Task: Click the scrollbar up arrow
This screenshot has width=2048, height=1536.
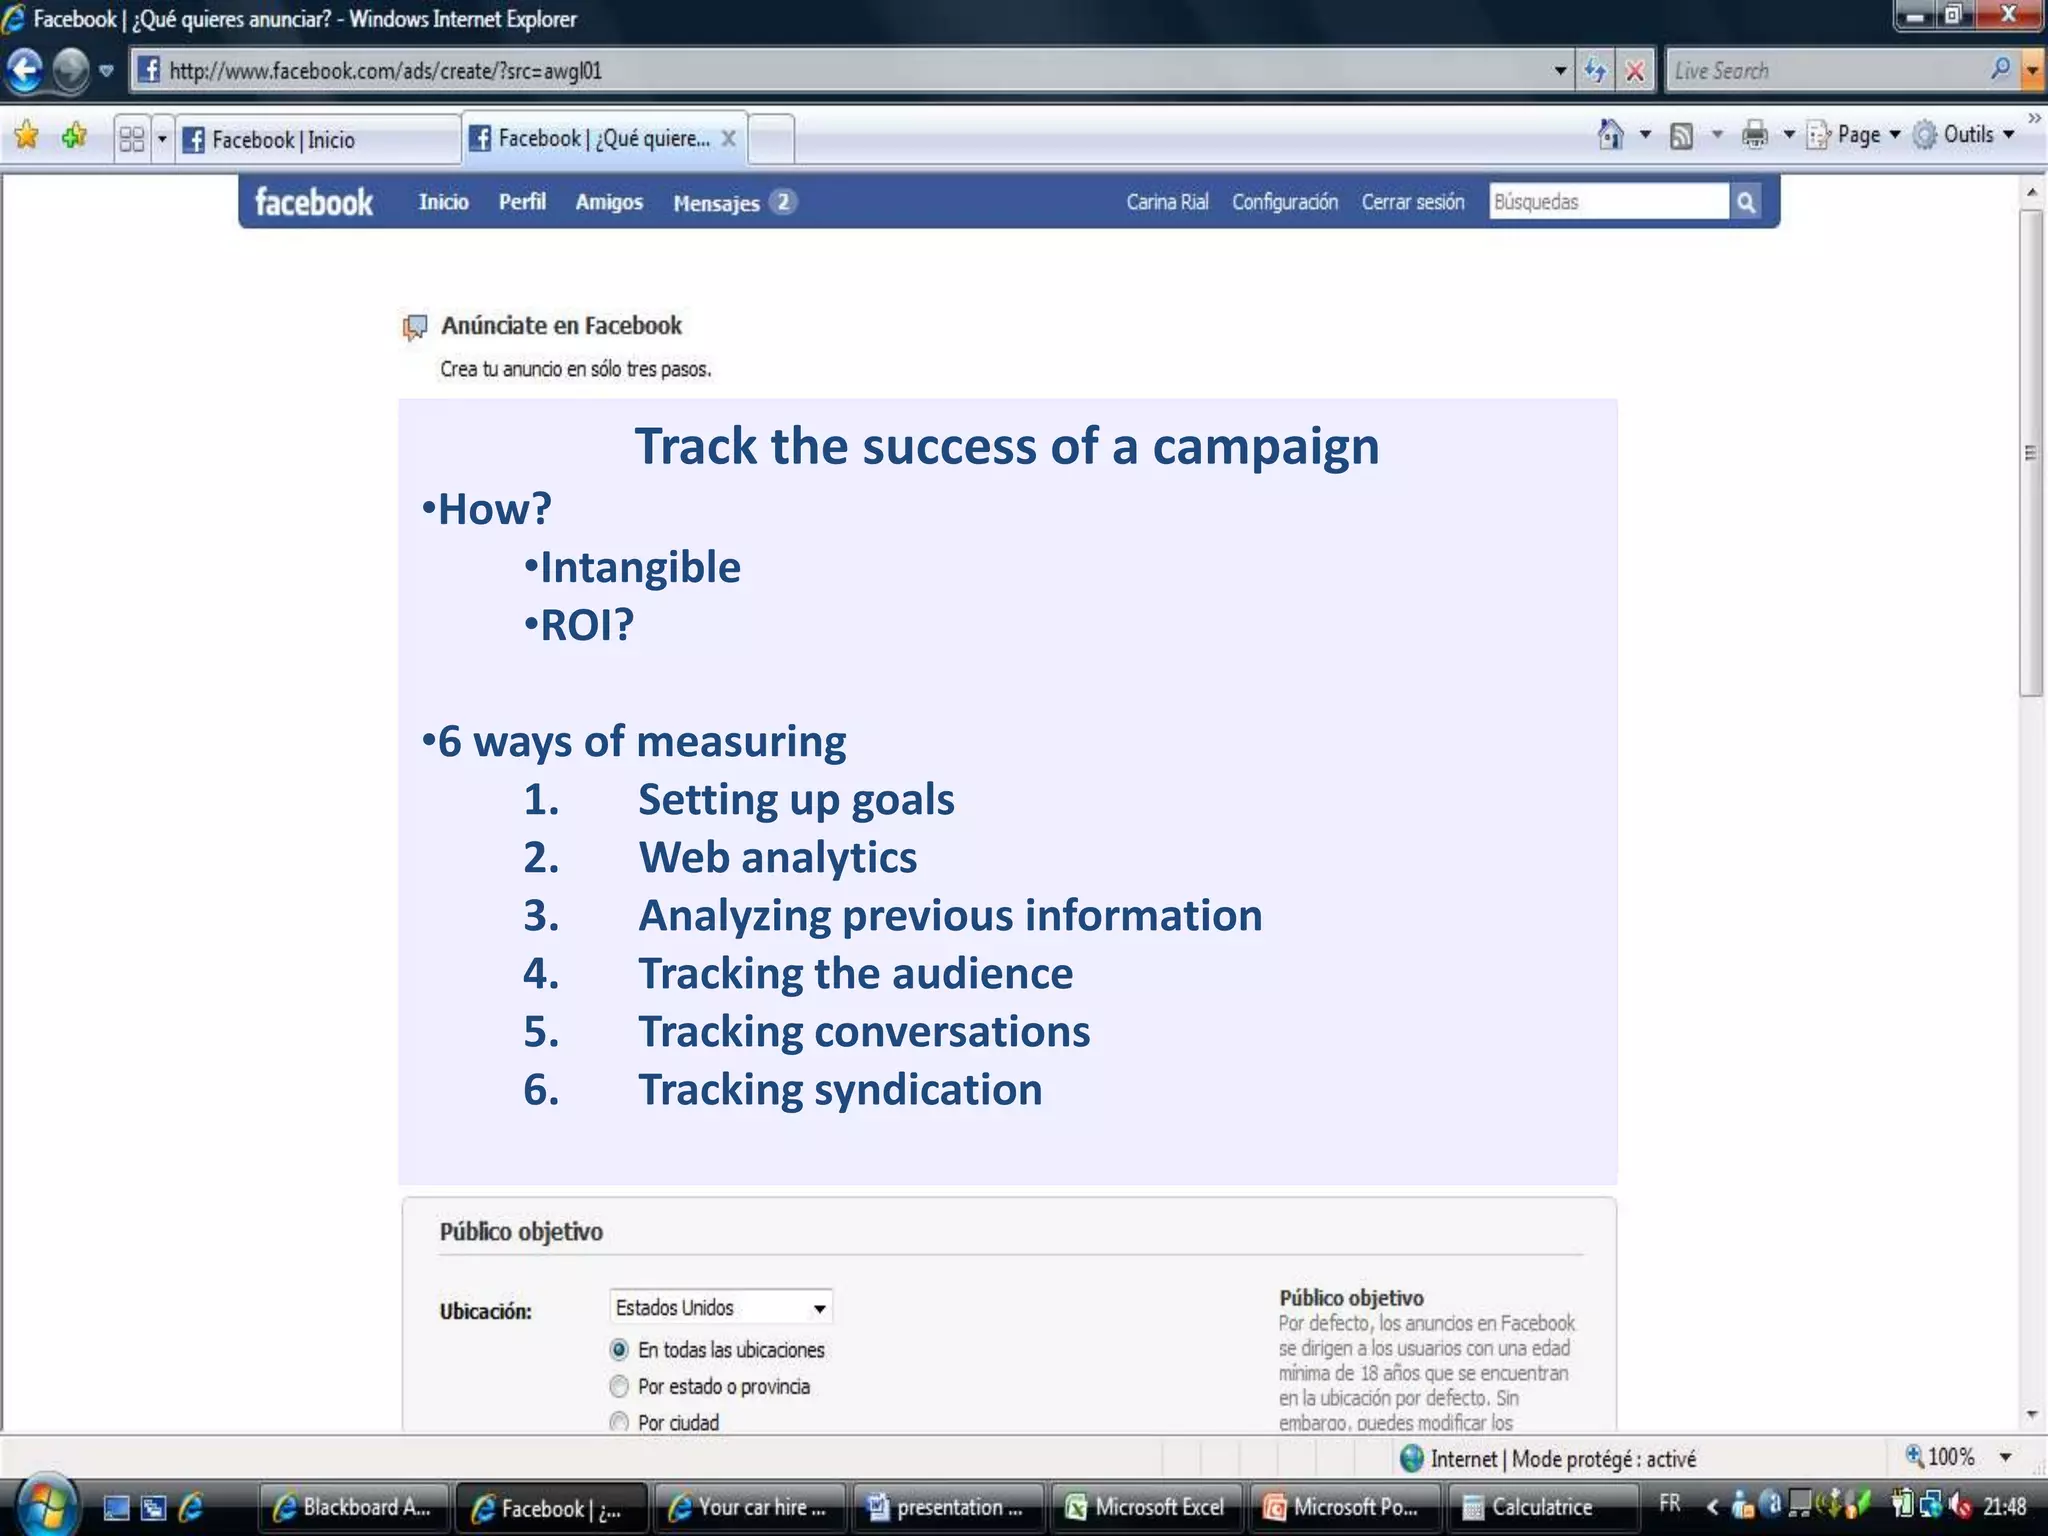Action: coord(2031,191)
